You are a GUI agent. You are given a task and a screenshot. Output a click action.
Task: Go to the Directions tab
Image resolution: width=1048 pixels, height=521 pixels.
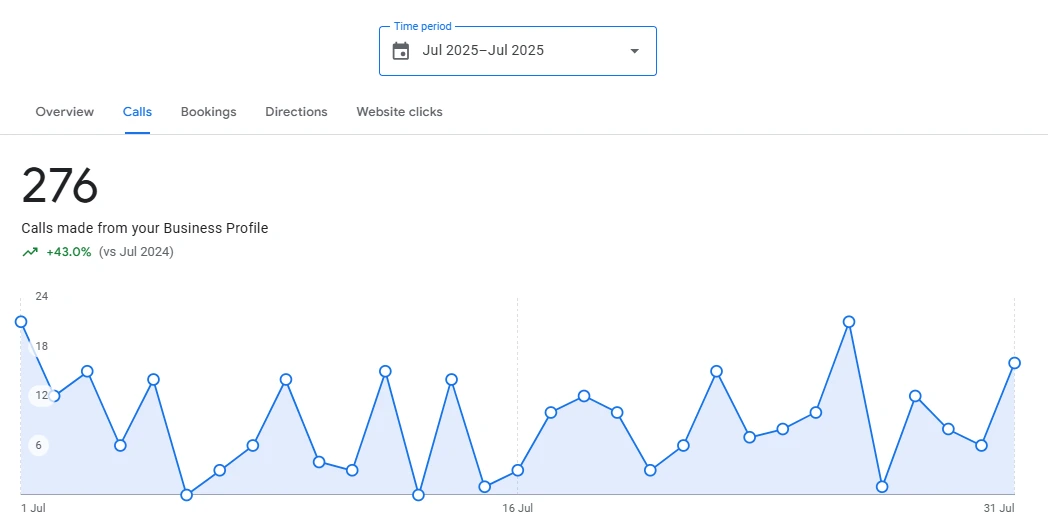(296, 112)
